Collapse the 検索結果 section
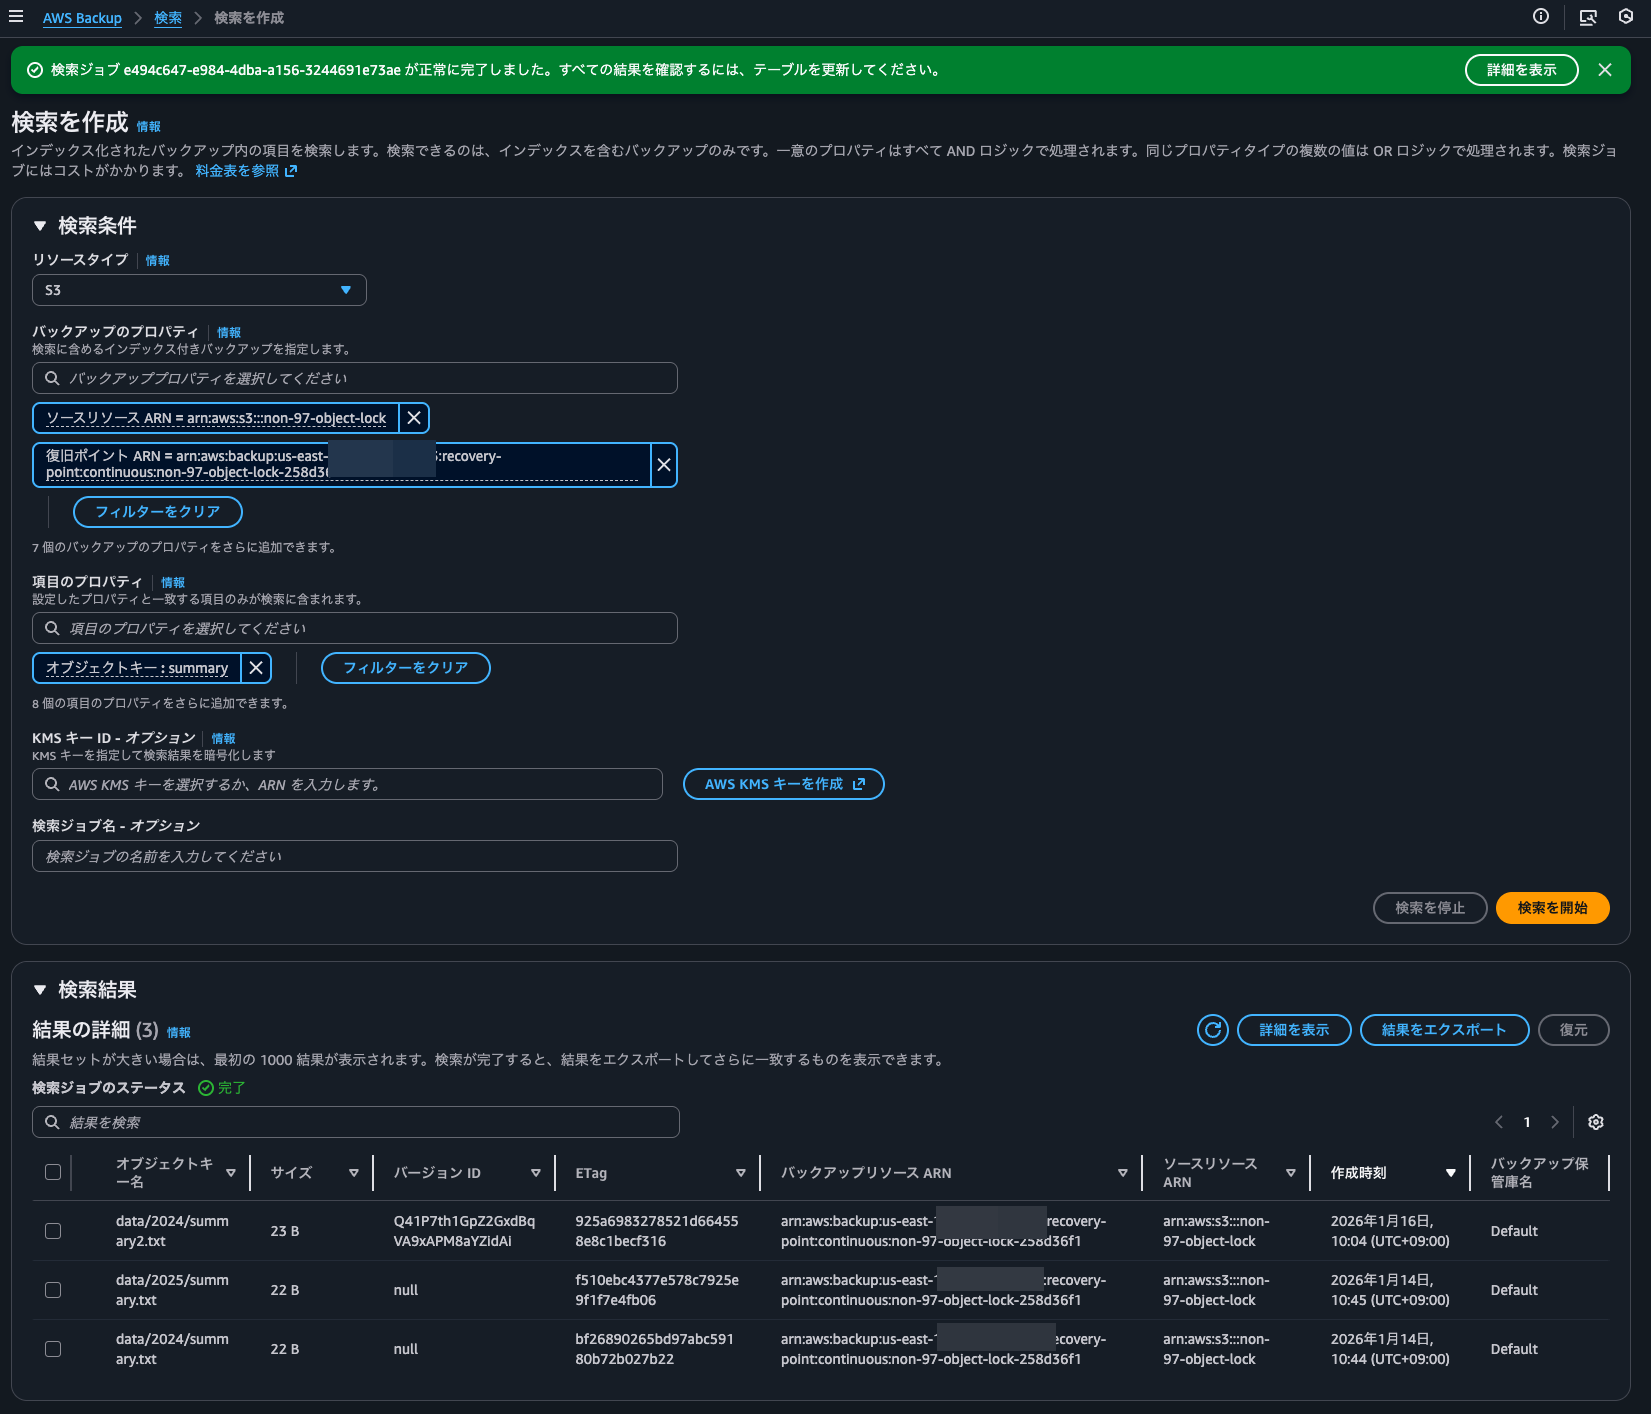This screenshot has height=1414, width=1651. click(x=40, y=990)
